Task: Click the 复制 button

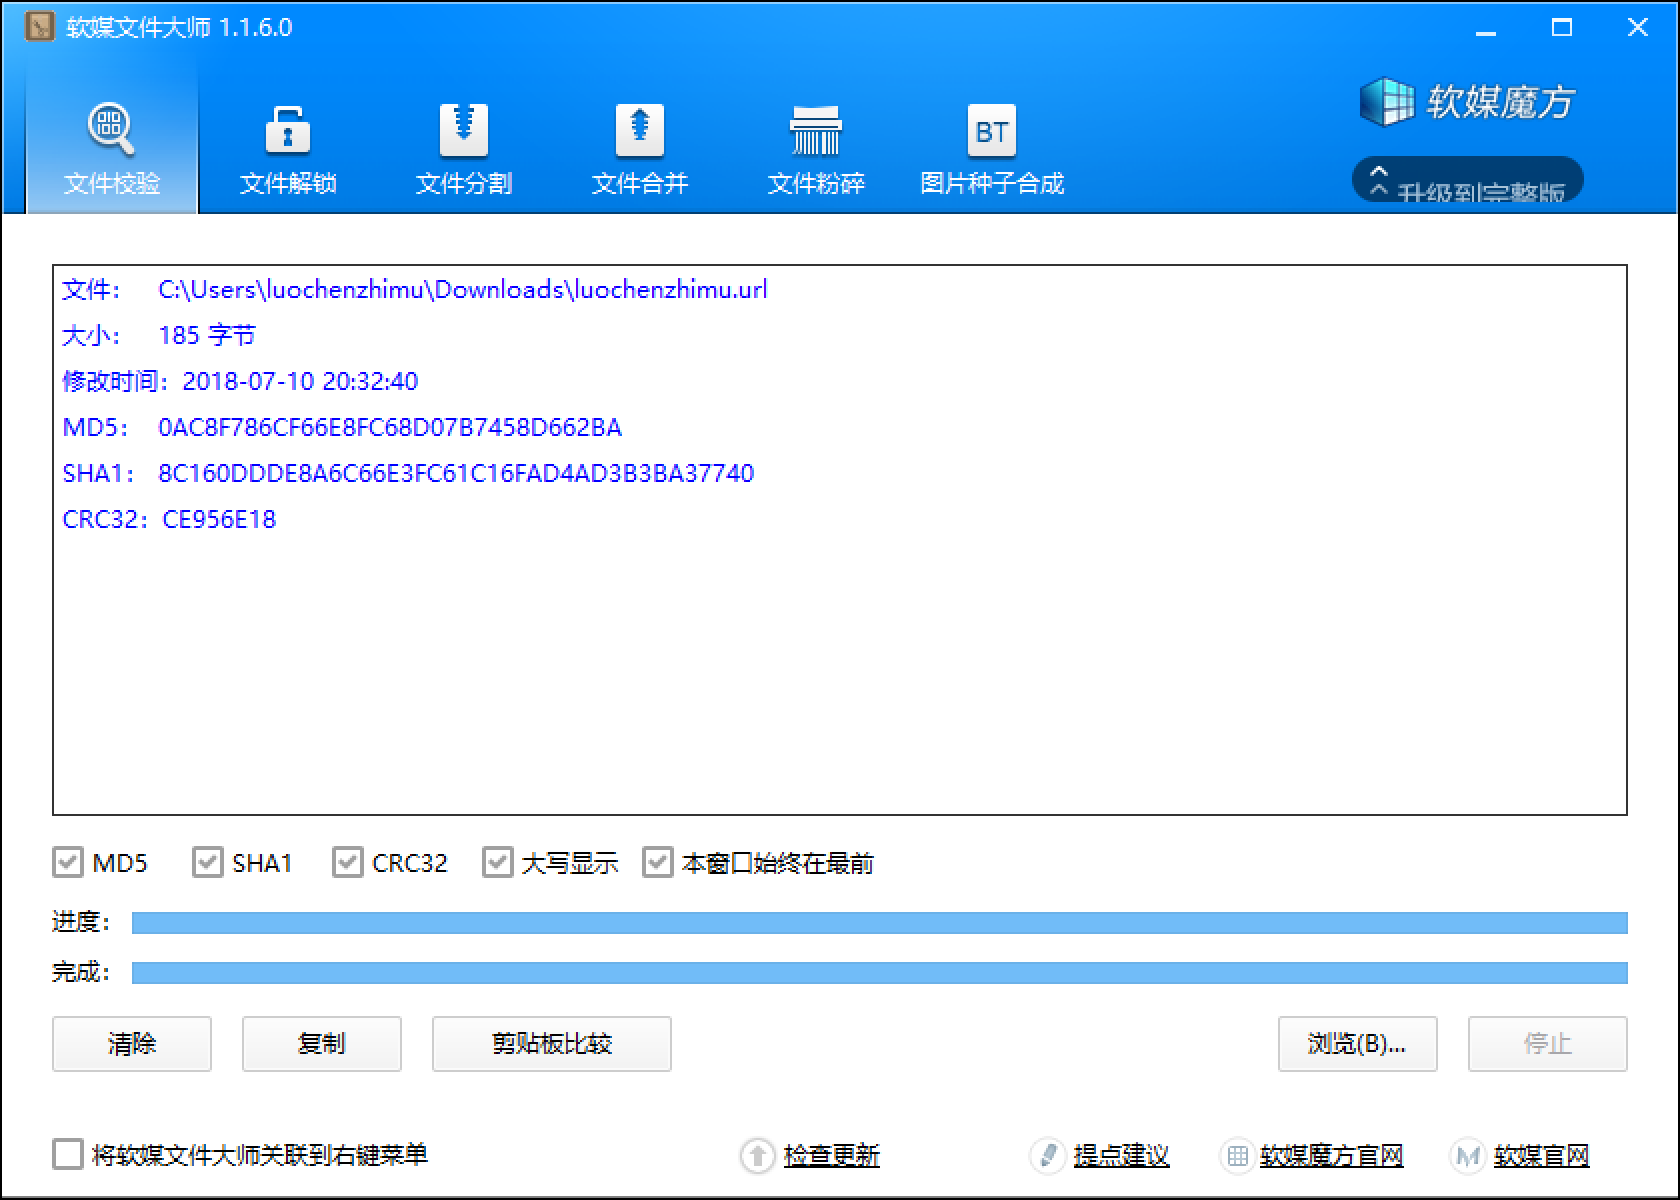Action: 321,1044
